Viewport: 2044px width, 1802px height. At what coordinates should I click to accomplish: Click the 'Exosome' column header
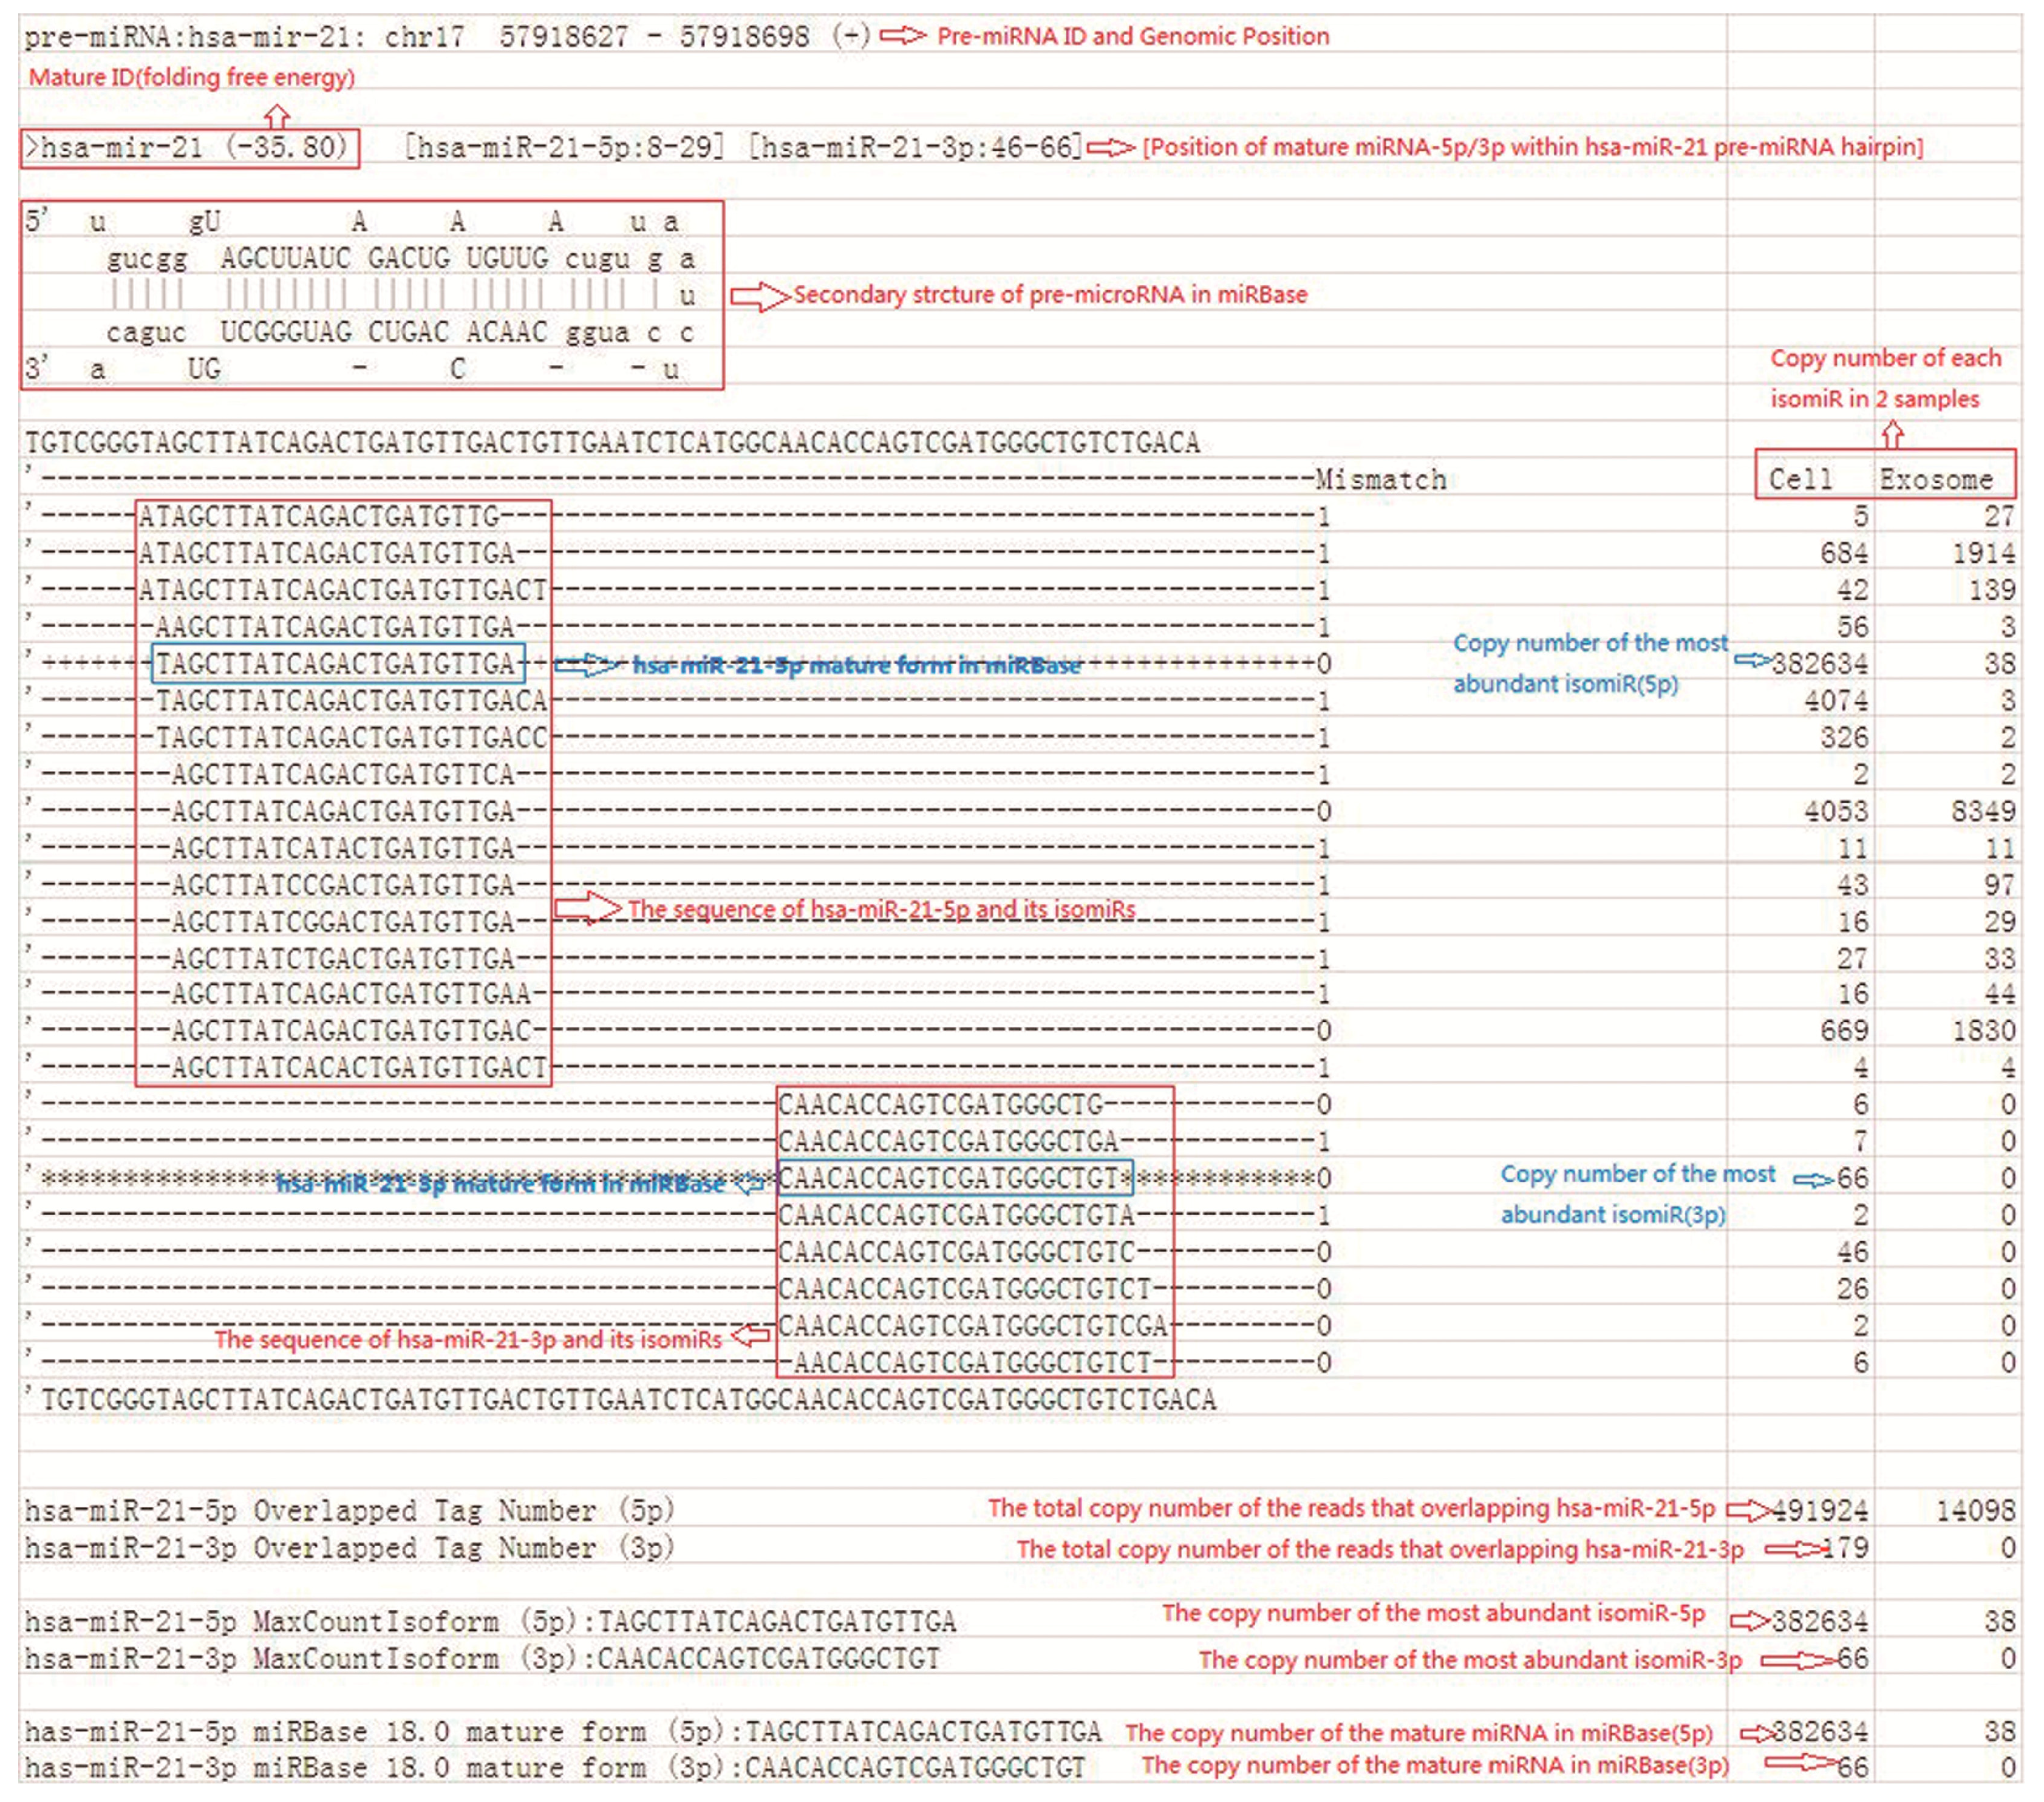pos(1936,480)
